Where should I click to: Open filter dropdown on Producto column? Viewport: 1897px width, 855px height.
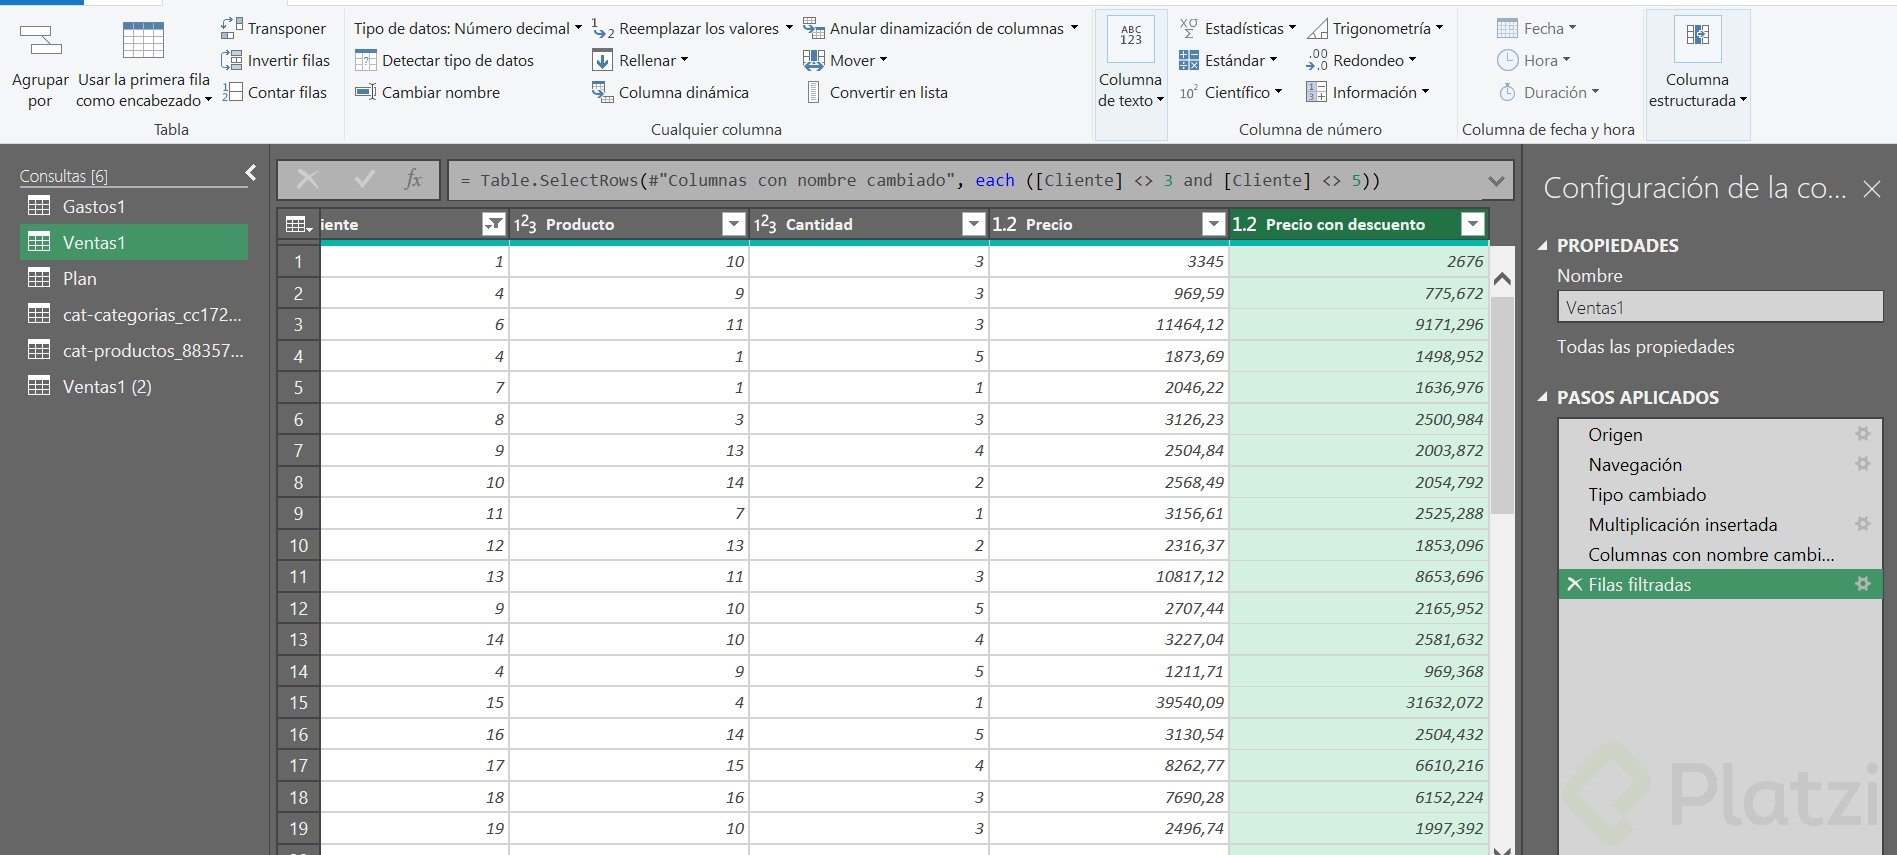point(733,224)
